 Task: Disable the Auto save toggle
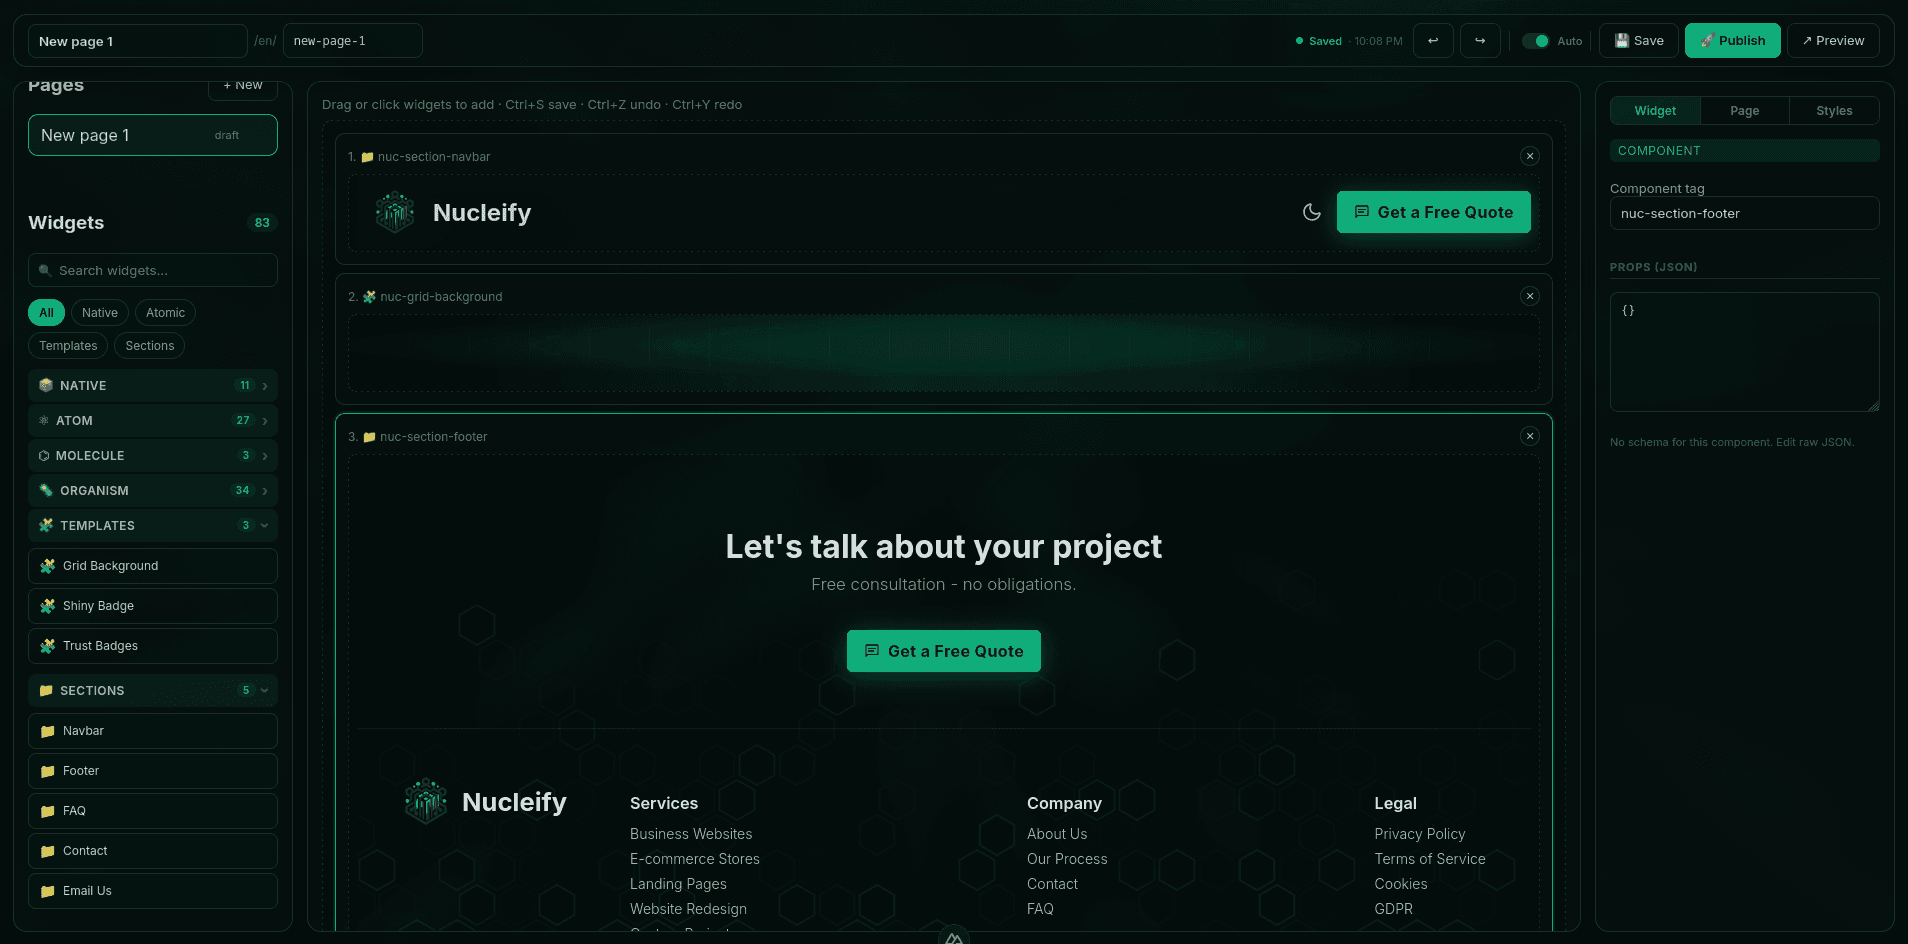(x=1535, y=41)
